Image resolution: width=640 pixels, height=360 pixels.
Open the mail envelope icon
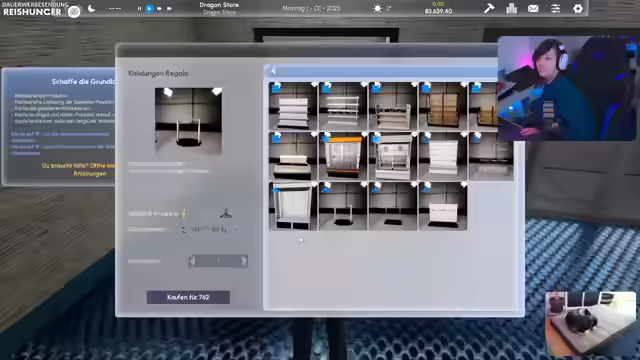tap(533, 9)
